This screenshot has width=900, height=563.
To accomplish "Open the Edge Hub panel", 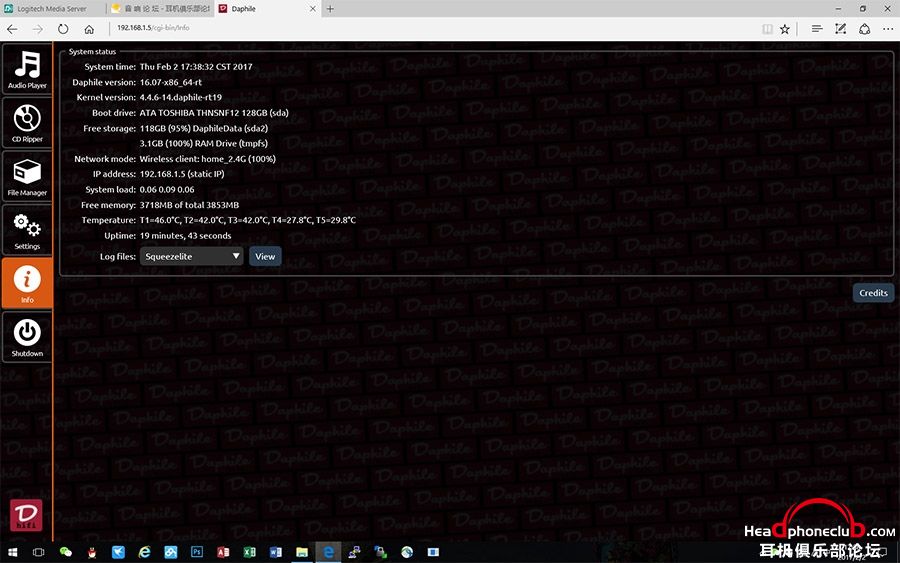I will (817, 29).
